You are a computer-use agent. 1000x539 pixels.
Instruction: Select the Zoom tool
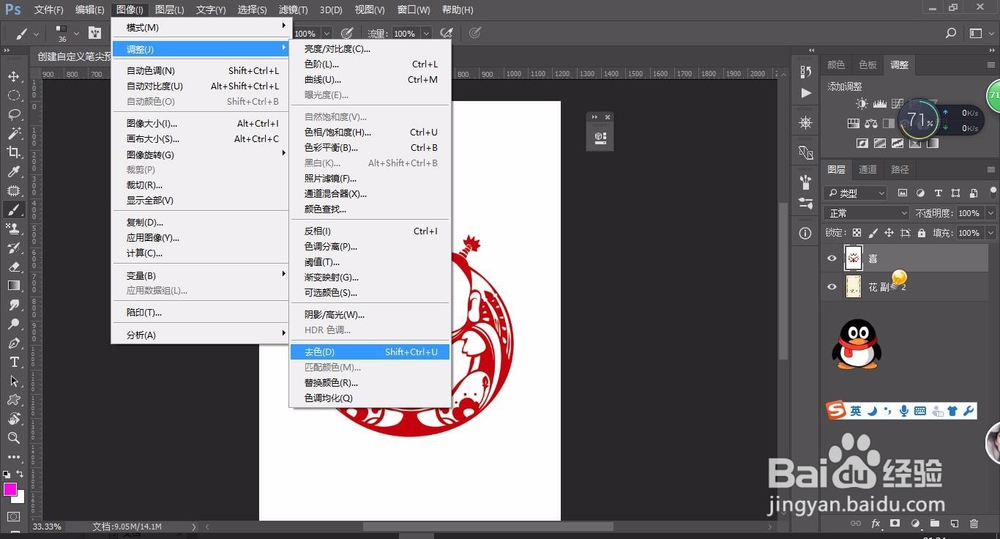coord(13,438)
